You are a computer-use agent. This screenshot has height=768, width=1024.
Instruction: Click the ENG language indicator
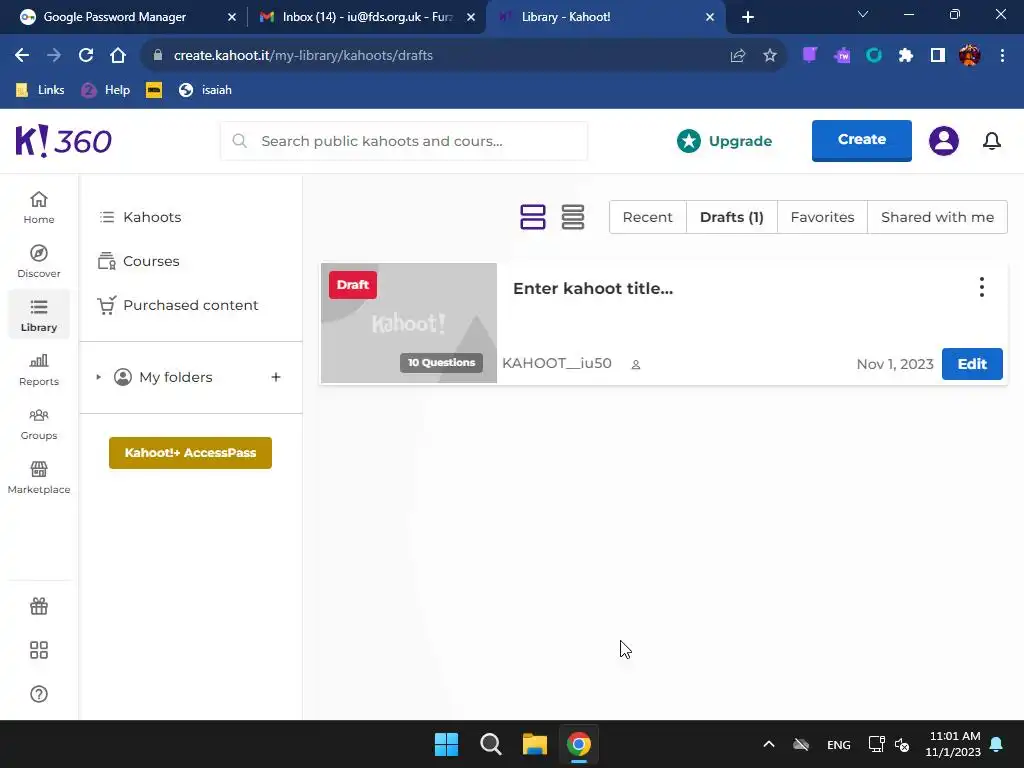pos(839,744)
